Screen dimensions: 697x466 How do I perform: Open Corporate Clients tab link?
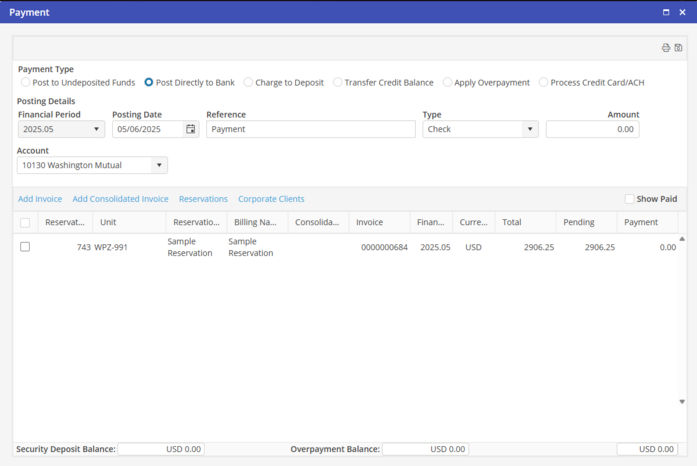pyautogui.click(x=271, y=199)
